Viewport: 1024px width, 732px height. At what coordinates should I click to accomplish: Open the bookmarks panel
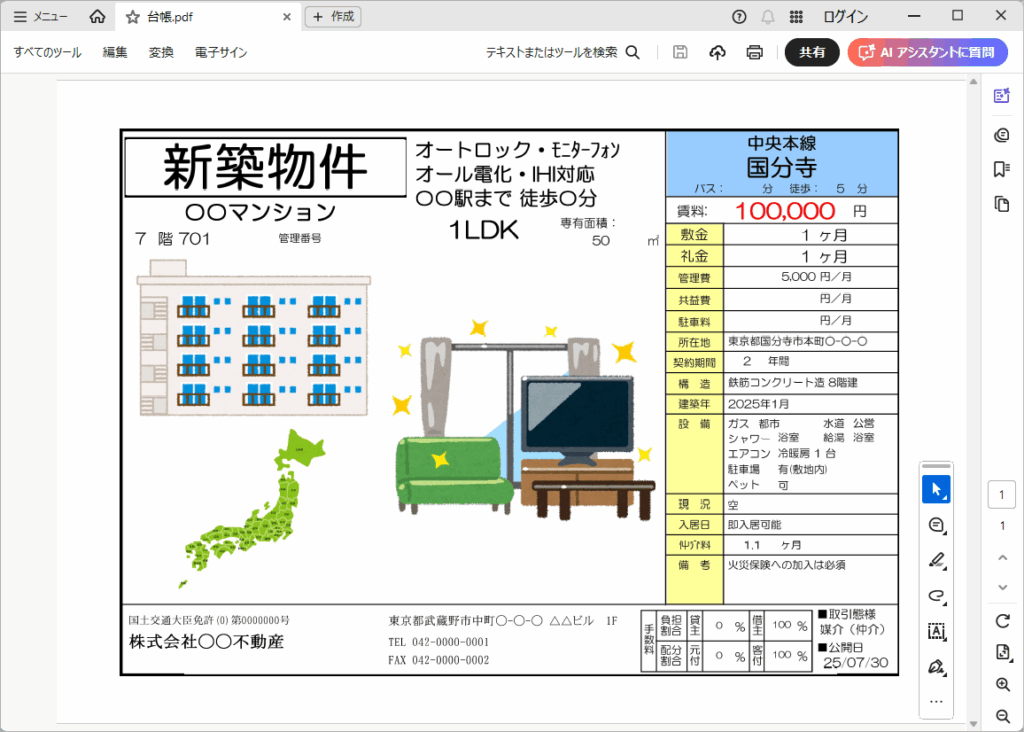click(1001, 169)
